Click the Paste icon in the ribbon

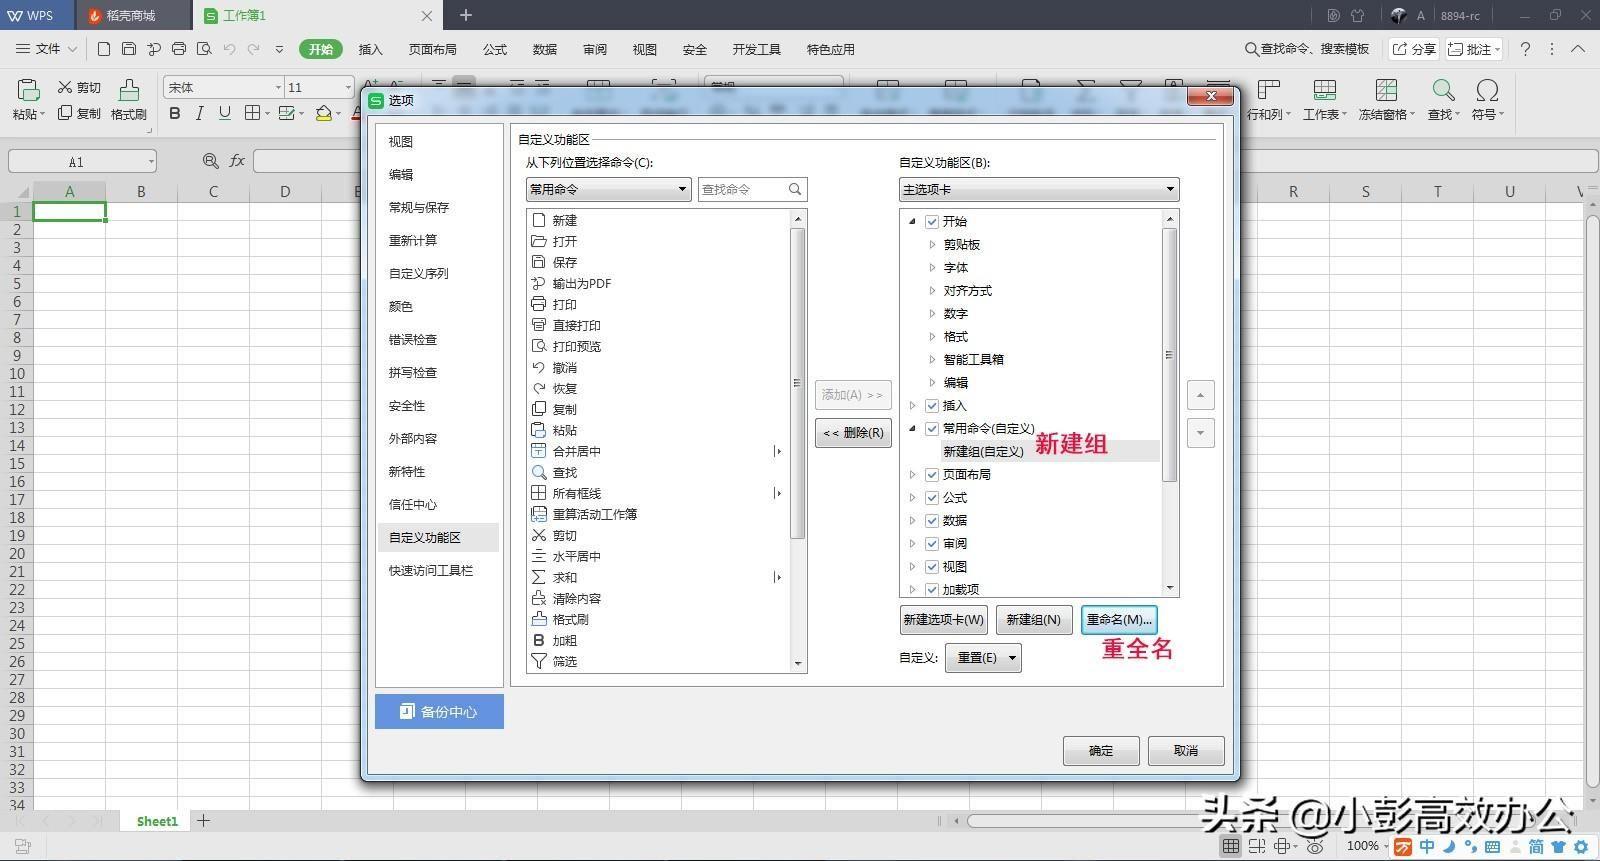[28, 91]
